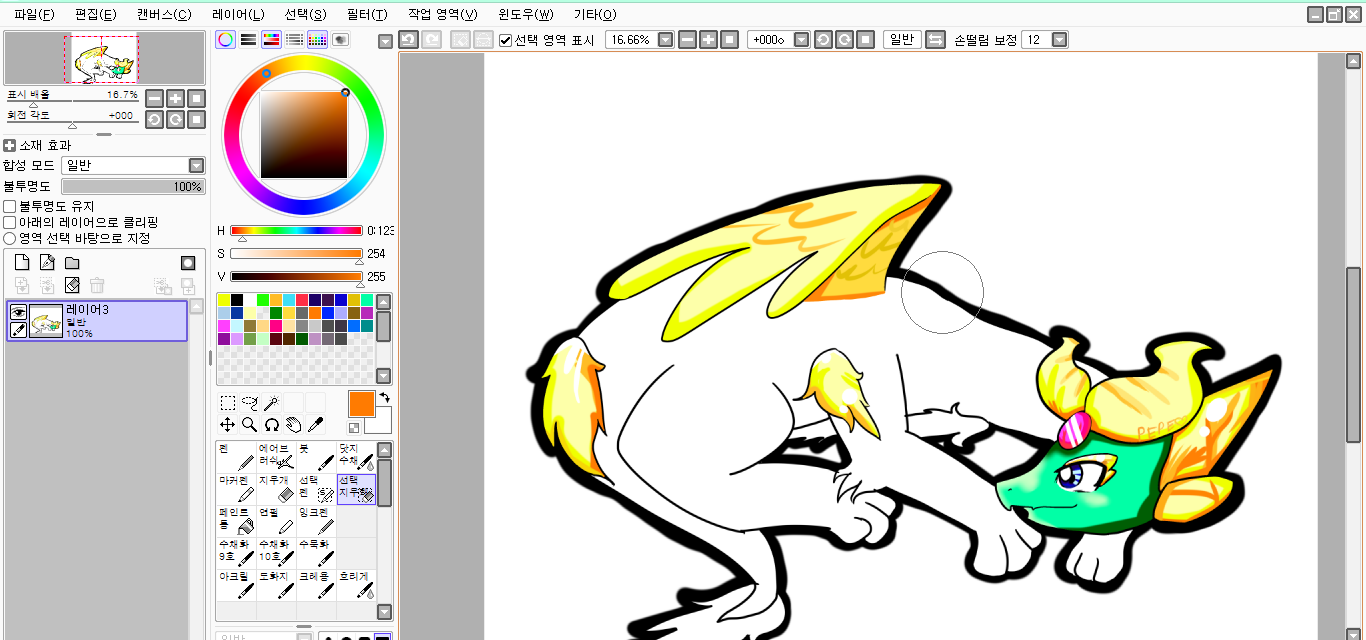Image resolution: width=1366 pixels, height=640 pixels.
Task: Choose the 크레용 crayon brush
Action: (316, 585)
